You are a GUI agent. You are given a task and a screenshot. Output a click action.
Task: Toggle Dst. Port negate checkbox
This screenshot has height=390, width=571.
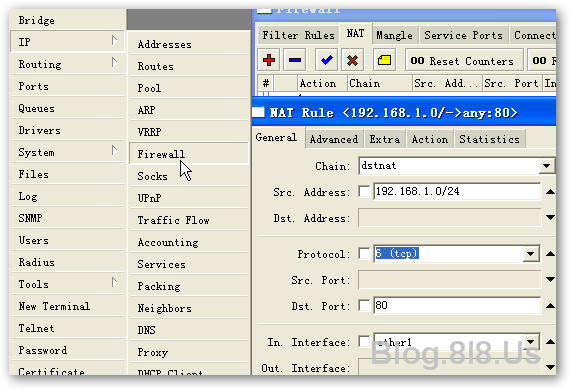point(364,305)
